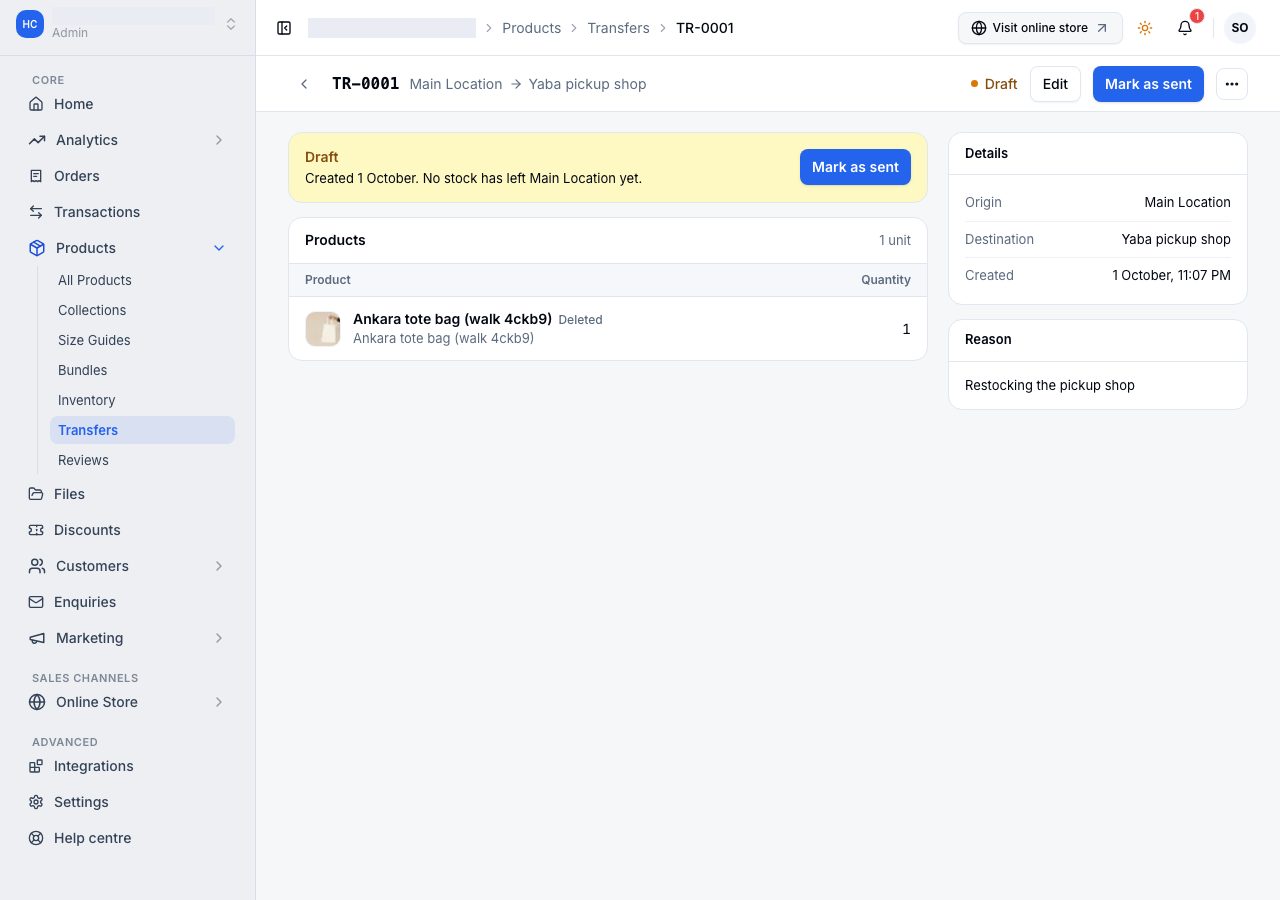
Task: Open the store switcher dropdown
Action: point(231,24)
